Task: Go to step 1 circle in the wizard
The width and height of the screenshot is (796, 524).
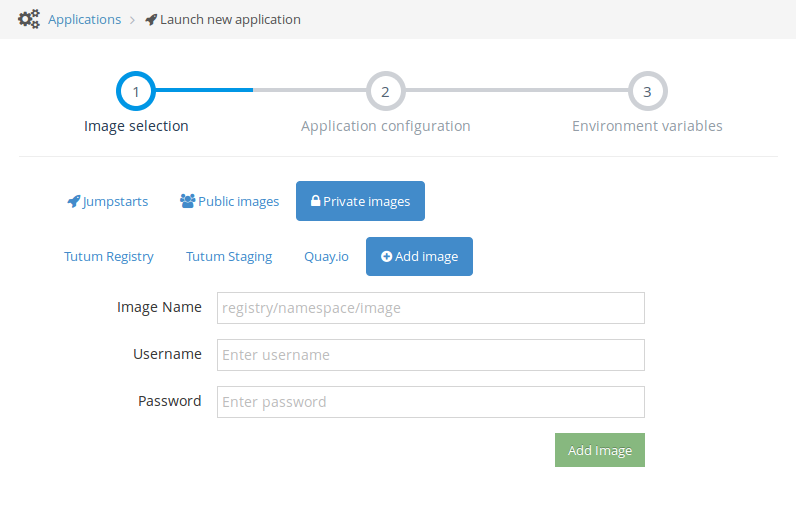Action: pos(136,91)
